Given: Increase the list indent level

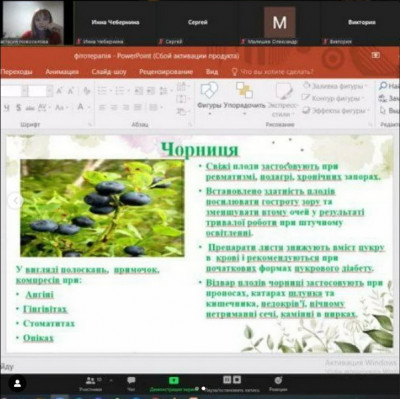Looking at the screenshot, I should (151, 91).
